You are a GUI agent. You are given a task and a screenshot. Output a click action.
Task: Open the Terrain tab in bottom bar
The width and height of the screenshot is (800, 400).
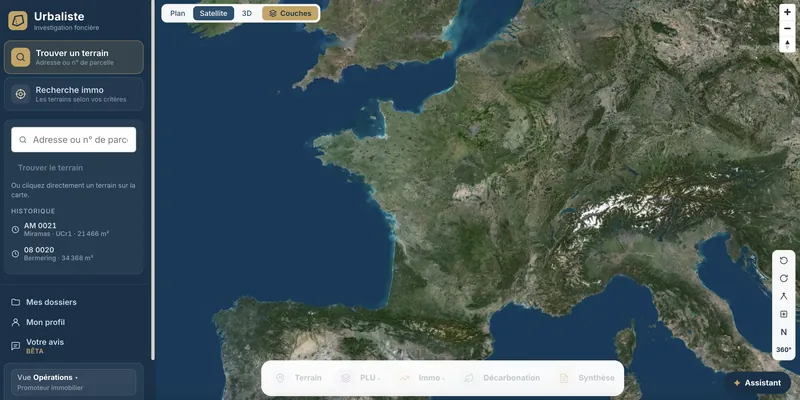tap(299, 378)
